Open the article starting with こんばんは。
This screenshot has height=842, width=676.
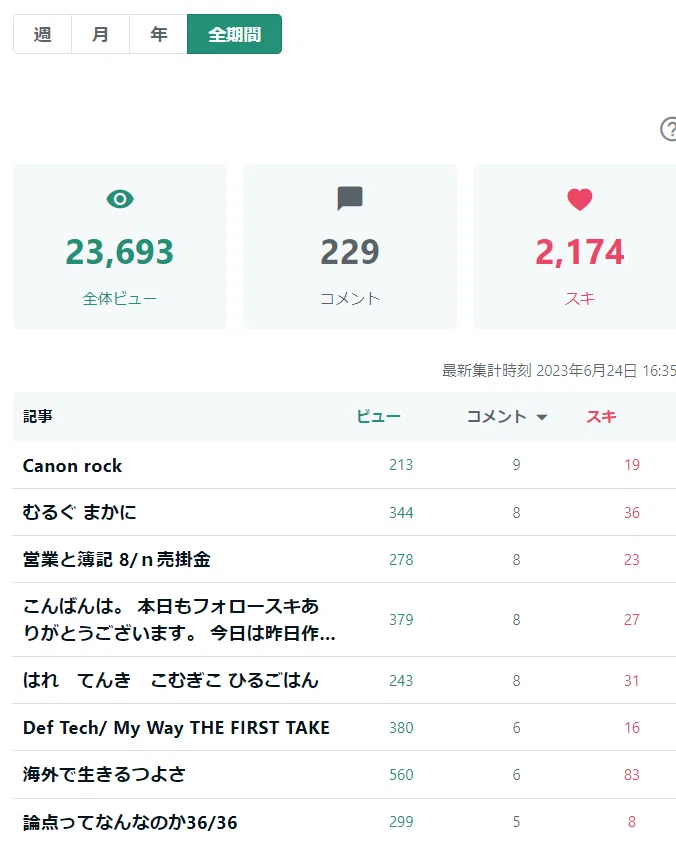179,620
